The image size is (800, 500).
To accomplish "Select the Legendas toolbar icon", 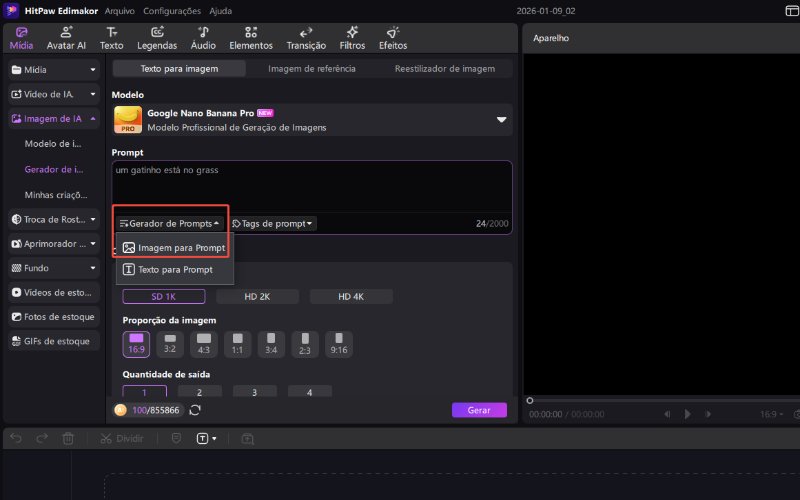I will 157,38.
